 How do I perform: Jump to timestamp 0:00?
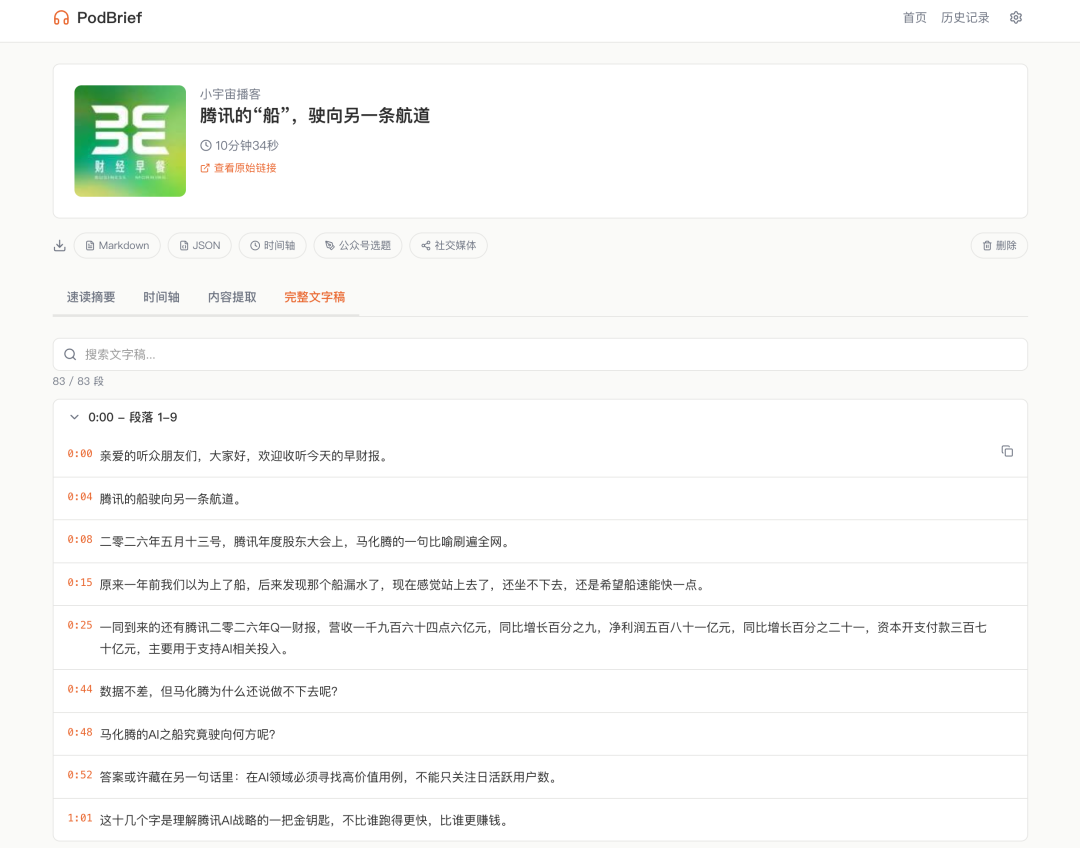click(x=80, y=454)
